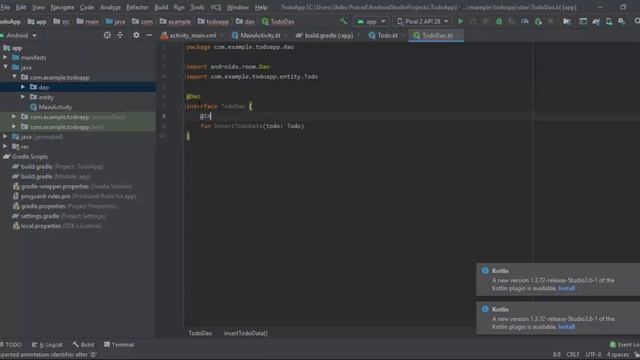Open the Event Log button
This screenshot has height=360, width=640.
pyautogui.click(x=624, y=344)
